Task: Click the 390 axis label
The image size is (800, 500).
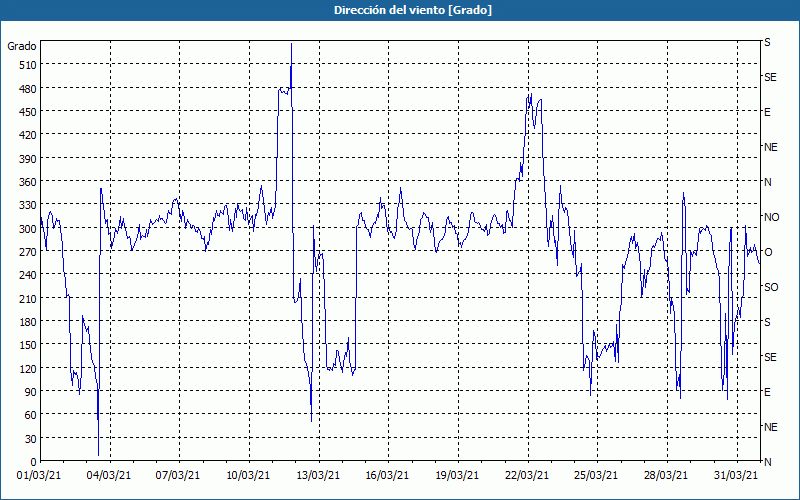Action: point(27,159)
